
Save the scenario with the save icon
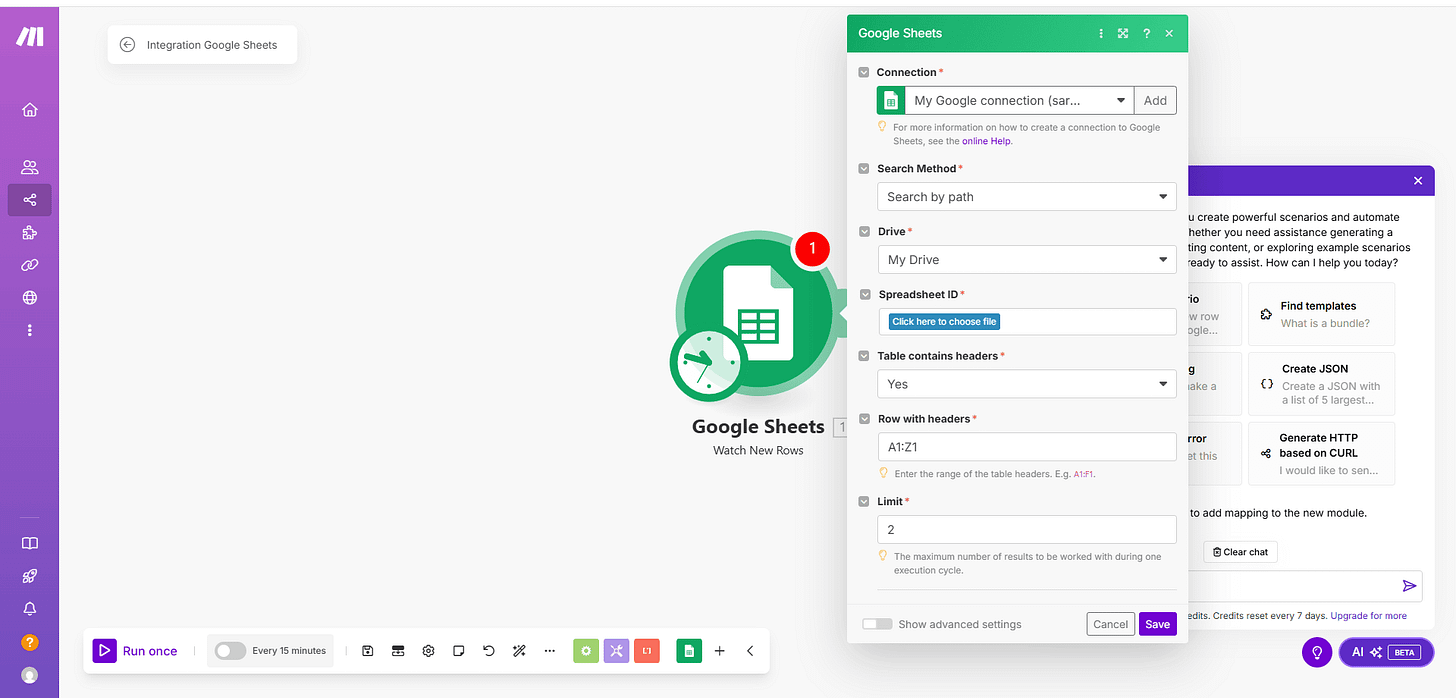click(x=367, y=650)
